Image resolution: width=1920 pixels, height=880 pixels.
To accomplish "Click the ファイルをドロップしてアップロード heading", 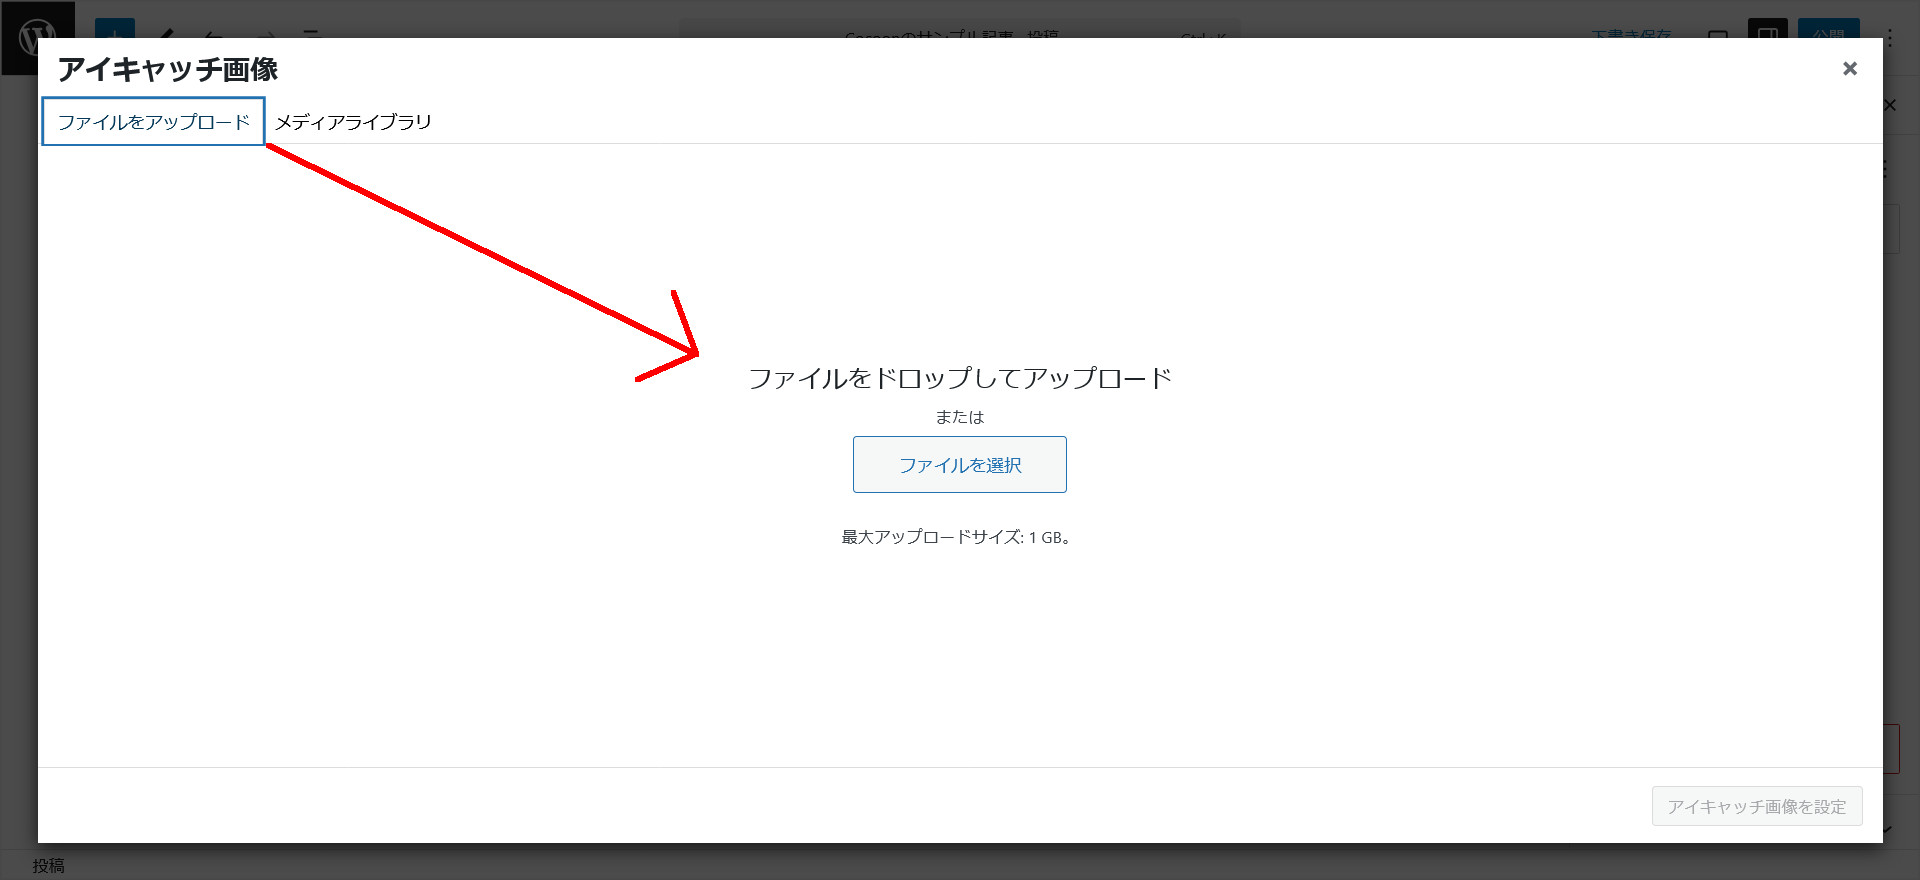I will tap(959, 378).
